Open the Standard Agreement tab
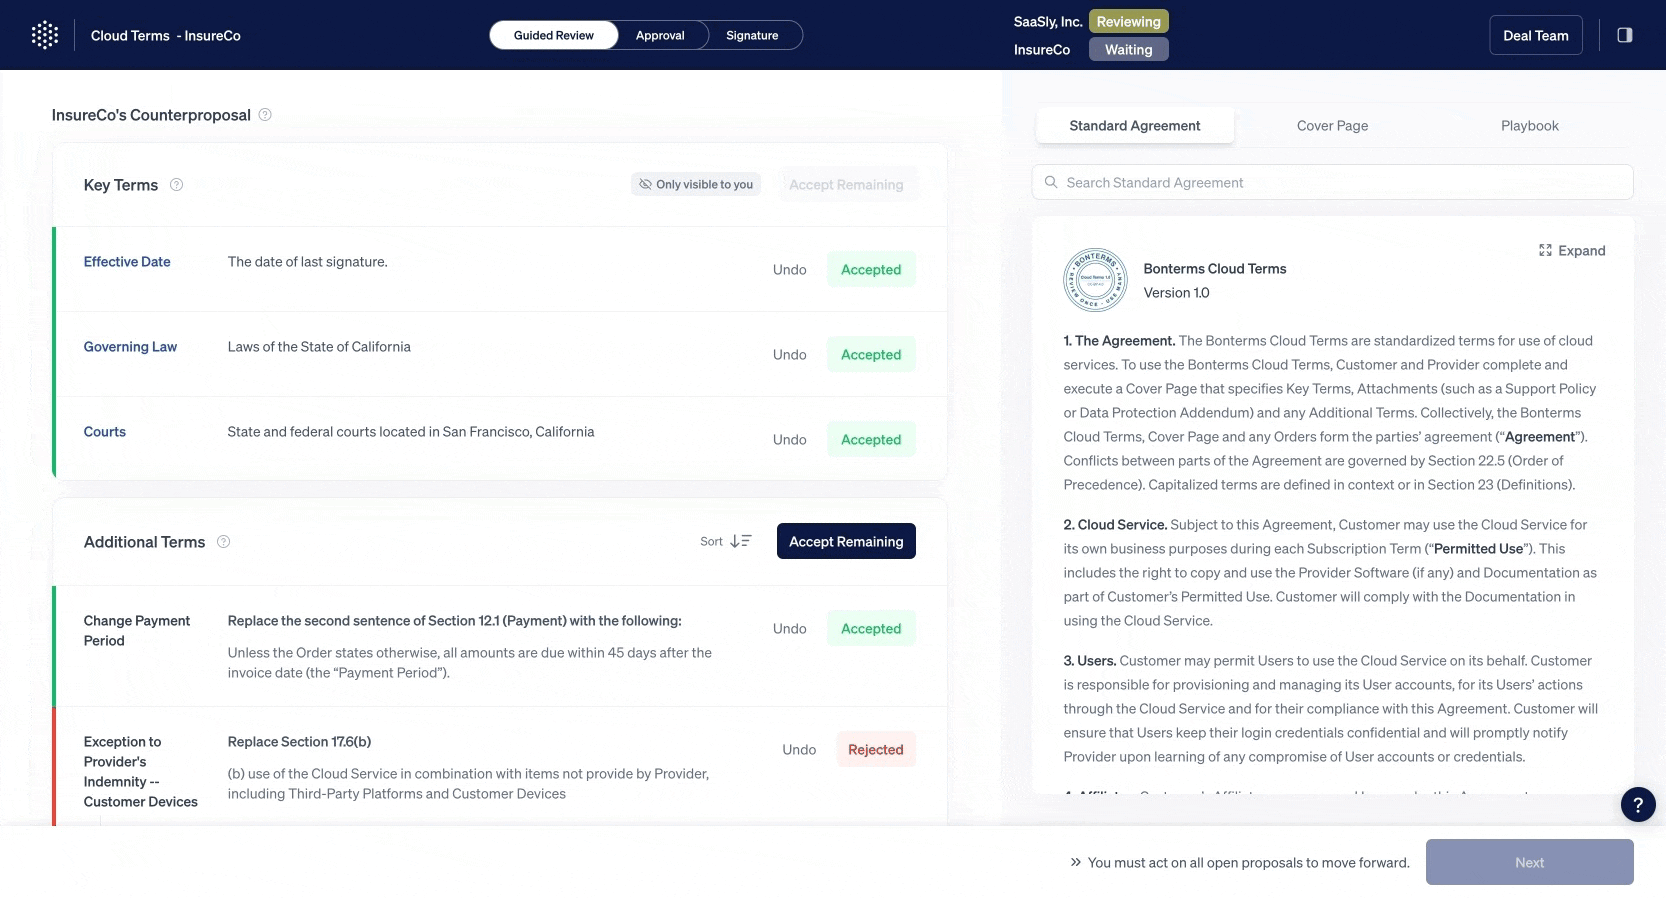 click(1135, 126)
